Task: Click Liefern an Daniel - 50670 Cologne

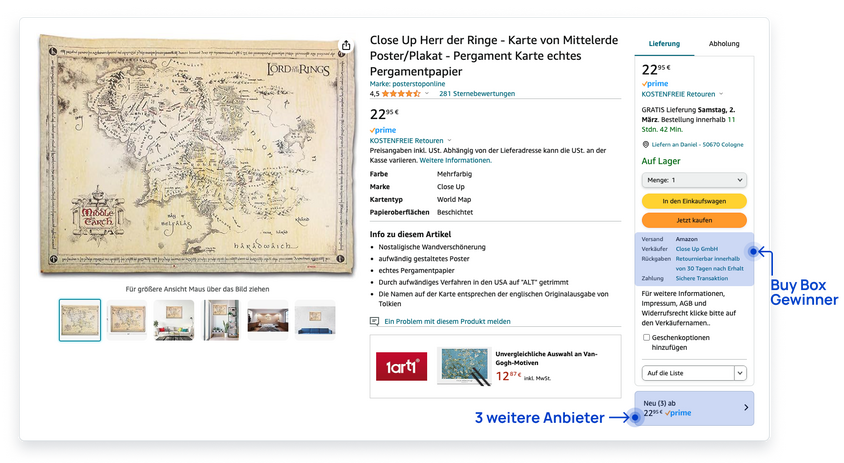Action: point(697,144)
